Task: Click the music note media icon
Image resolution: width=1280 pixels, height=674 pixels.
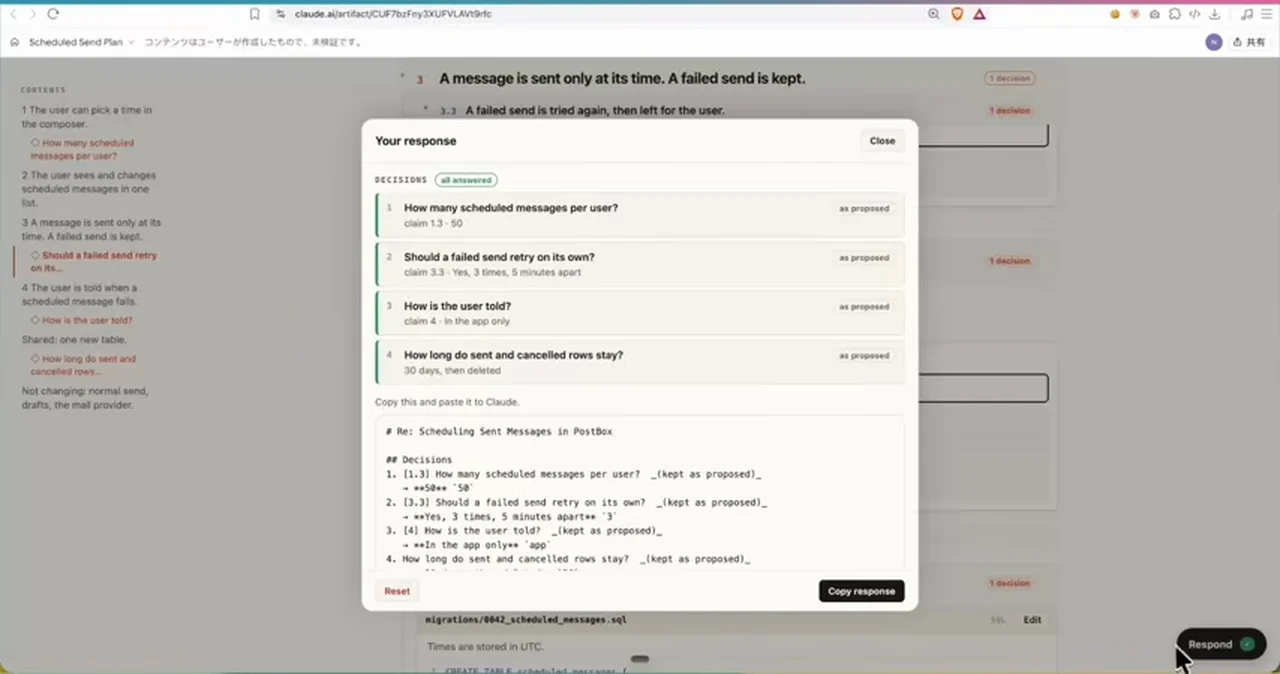Action: pyautogui.click(x=1246, y=14)
